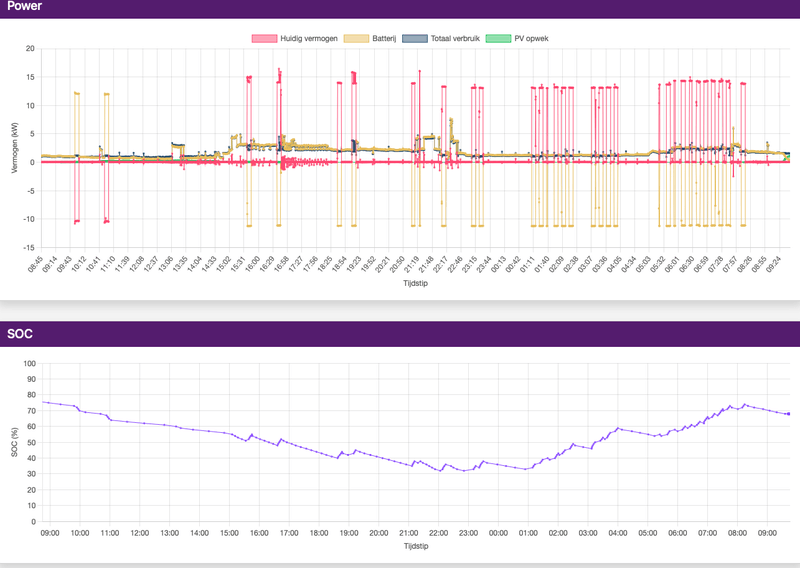Toggle the PV opwek legend entry
The image size is (800, 568).
[517, 38]
